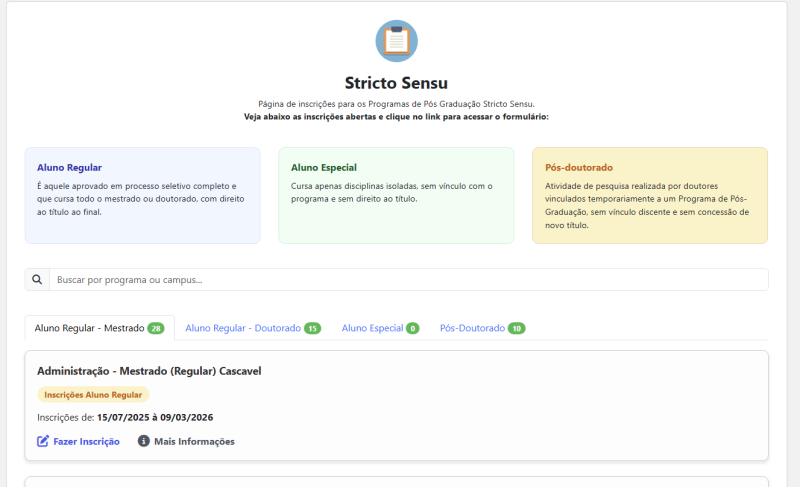
Task: Click the info circle icon beside Mais Informações
Action: click(x=143, y=441)
